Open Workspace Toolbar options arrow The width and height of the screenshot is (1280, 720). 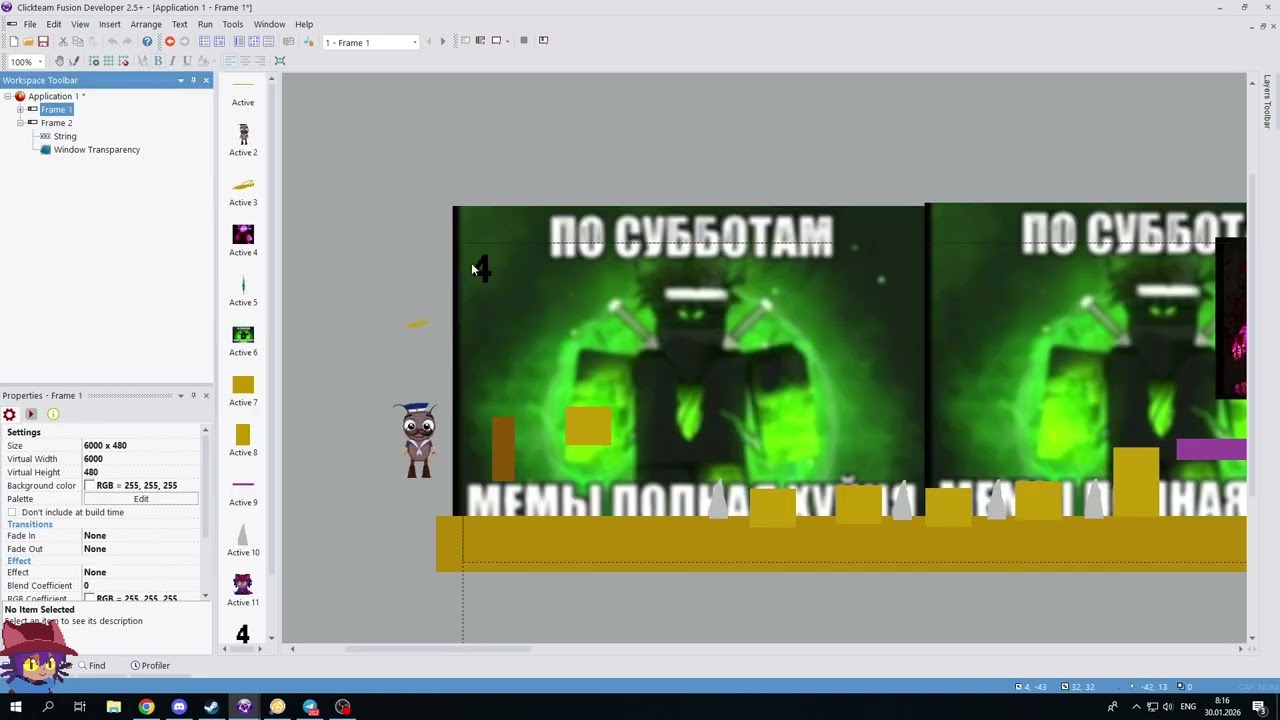tap(181, 80)
